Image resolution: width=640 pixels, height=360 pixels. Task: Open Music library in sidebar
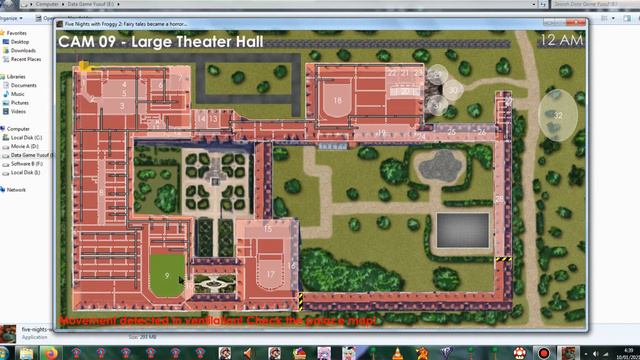pyautogui.click(x=18, y=94)
